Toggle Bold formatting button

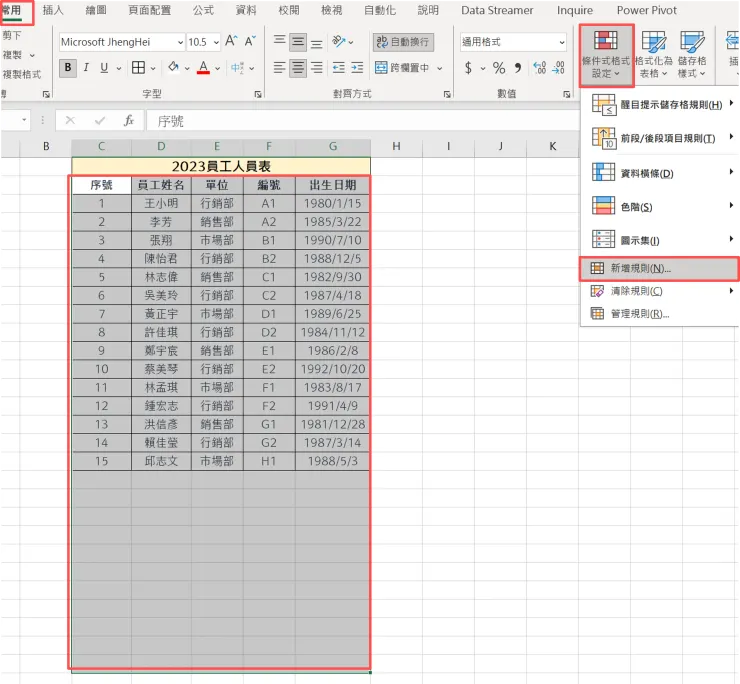point(68,68)
